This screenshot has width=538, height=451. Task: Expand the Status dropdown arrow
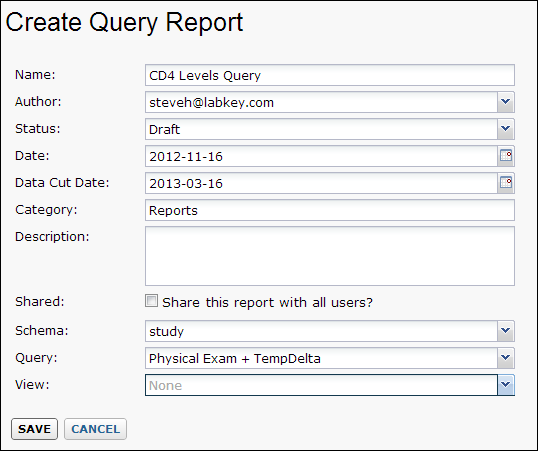point(506,129)
